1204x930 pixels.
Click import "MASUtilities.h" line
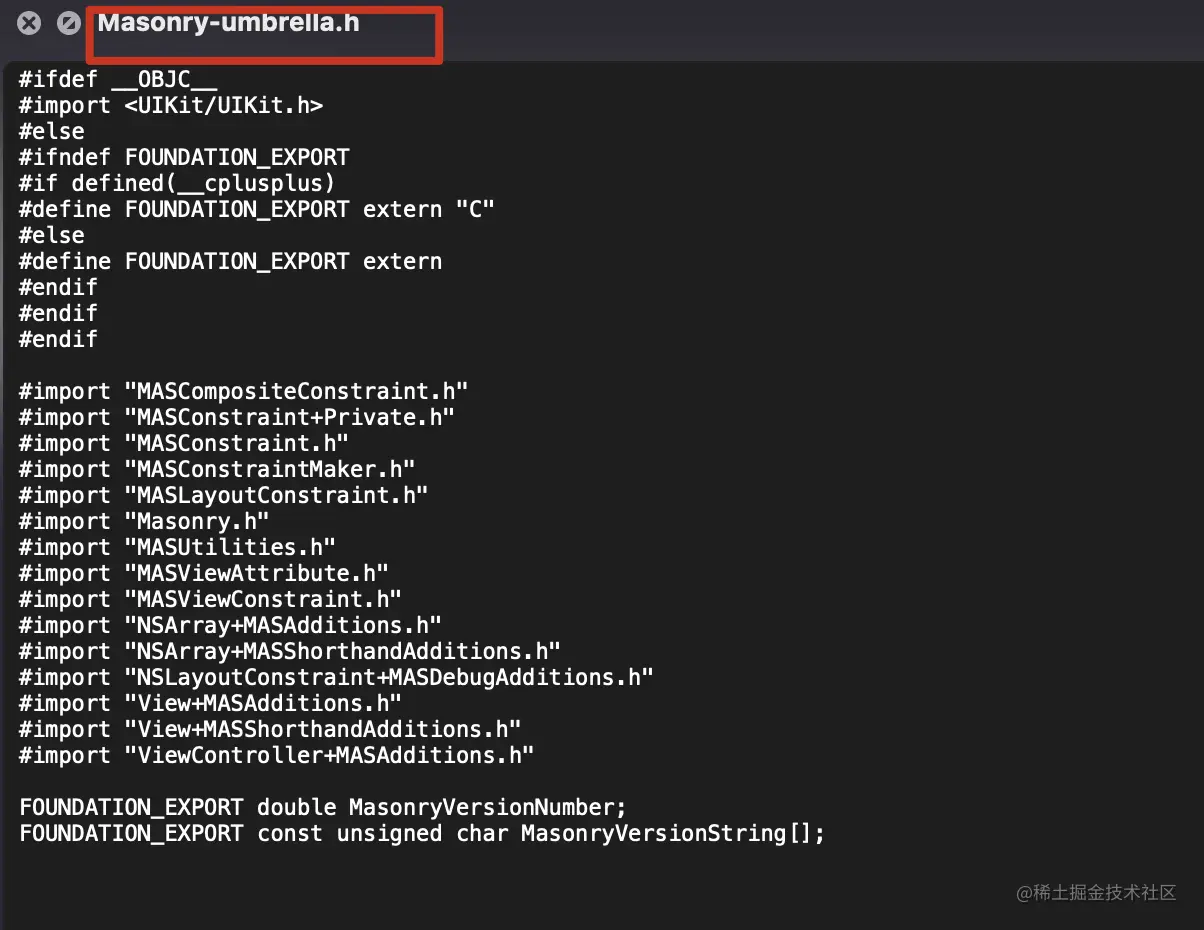coord(177,547)
